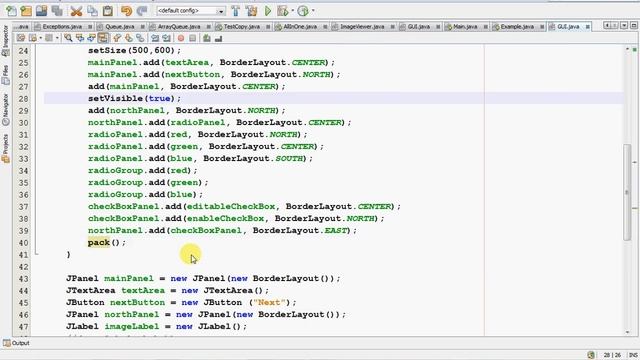Click the cursor position 28|26 in the status bar
Image resolution: width=640 pixels, height=360 pixels.
click(612, 355)
